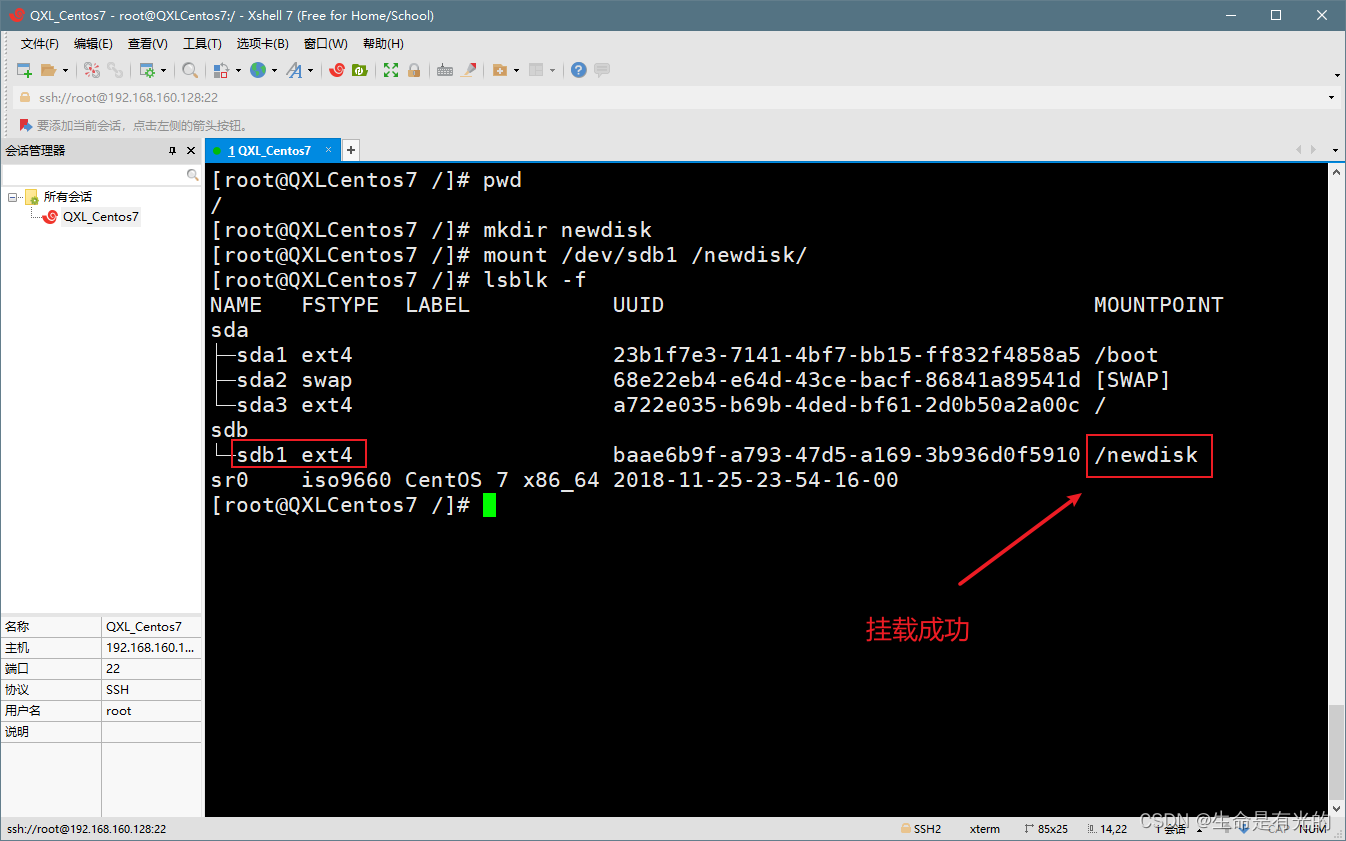Click the magnifier Find icon in toolbar
Viewport: 1346px width, 841px height.
189,70
